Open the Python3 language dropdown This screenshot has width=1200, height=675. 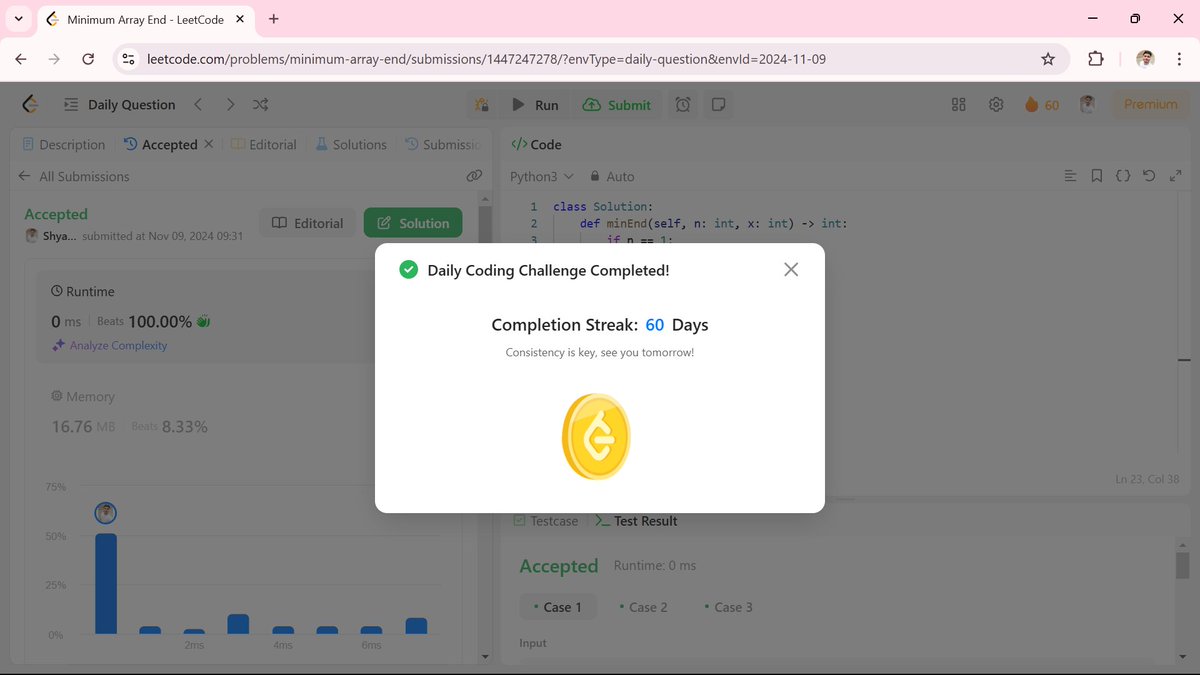coord(542,176)
